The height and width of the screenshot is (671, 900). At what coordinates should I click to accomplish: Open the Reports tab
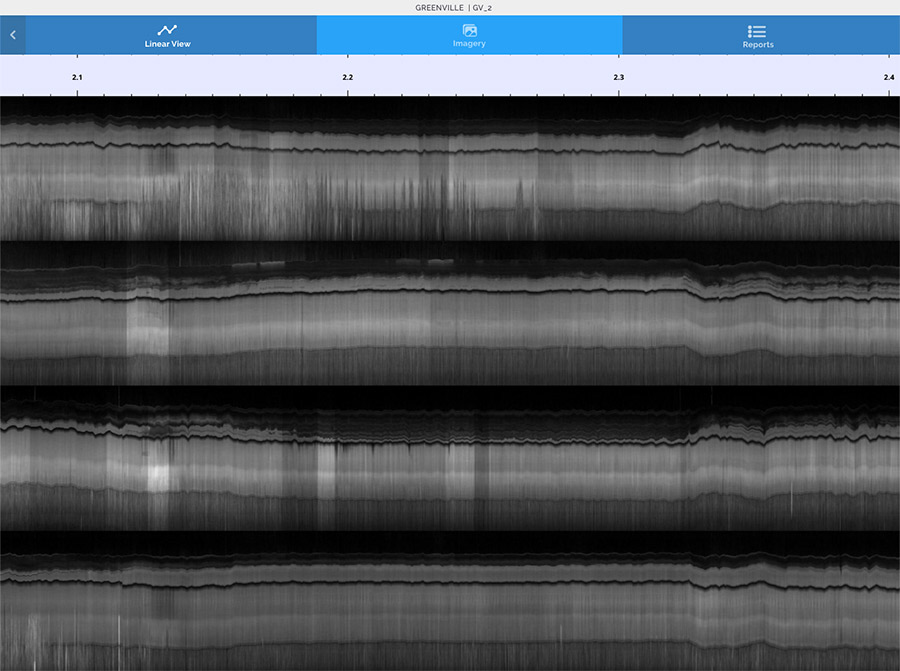761,35
